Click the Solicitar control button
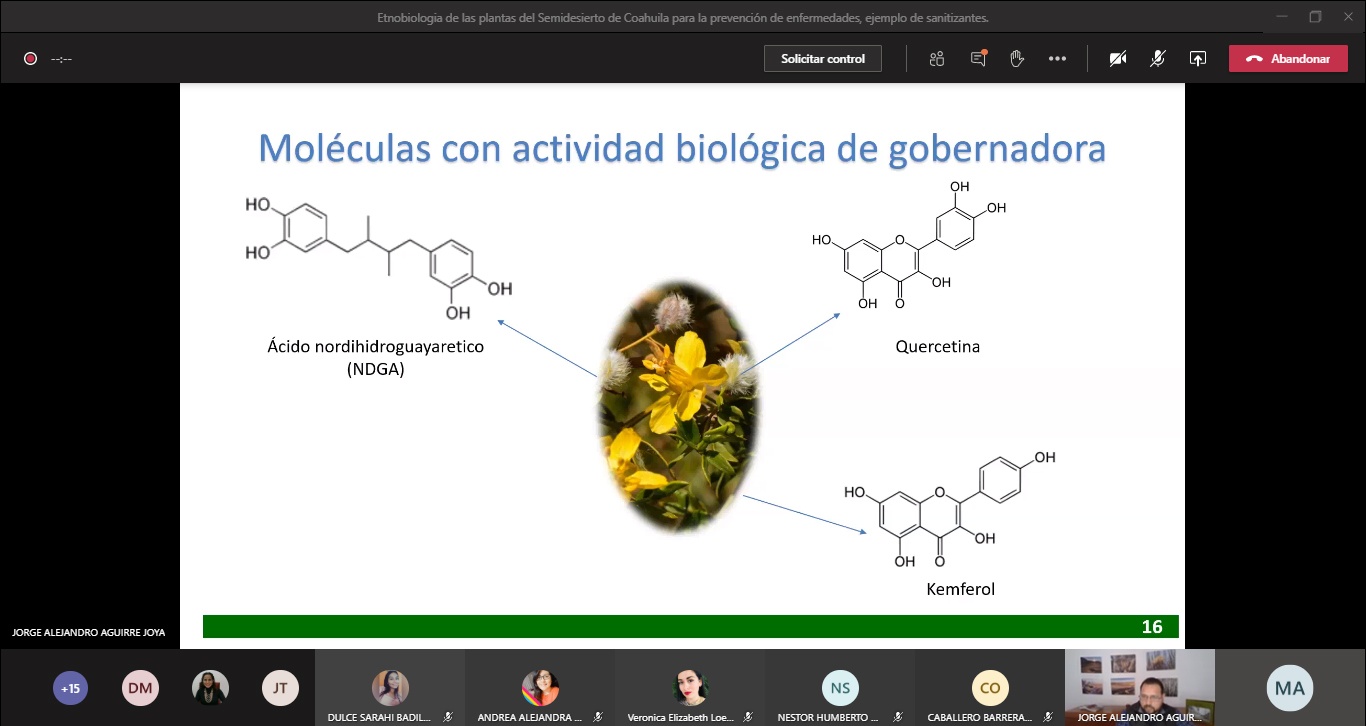Viewport: 1366px width, 726px height. click(x=823, y=59)
